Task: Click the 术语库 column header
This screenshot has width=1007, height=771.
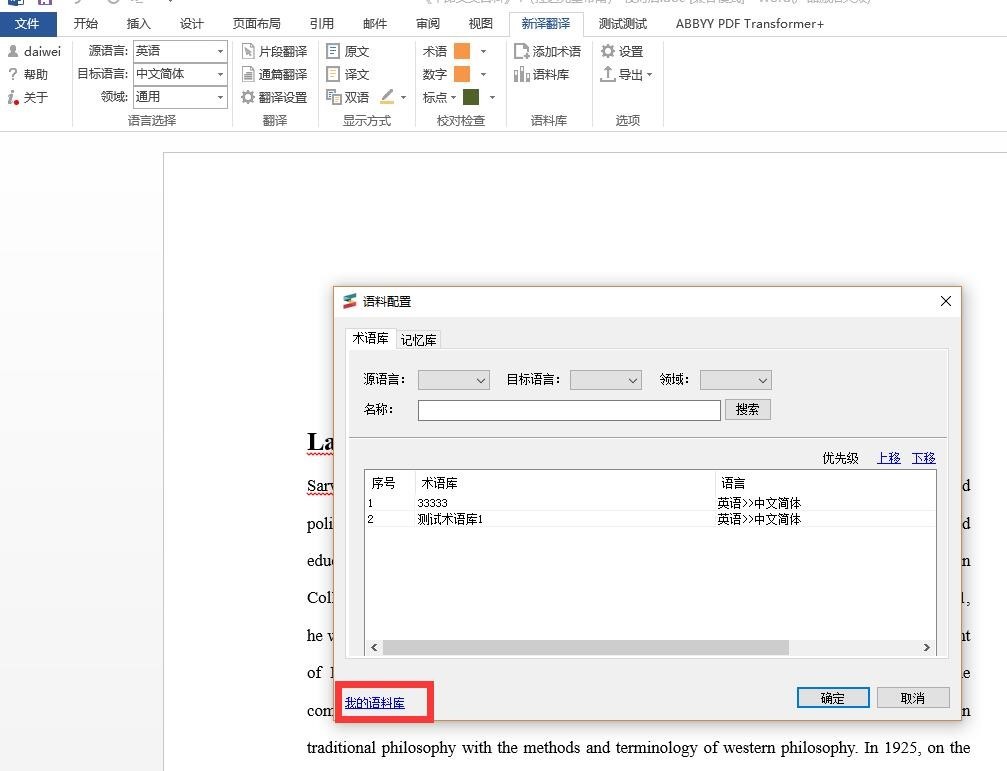Action: coord(565,483)
